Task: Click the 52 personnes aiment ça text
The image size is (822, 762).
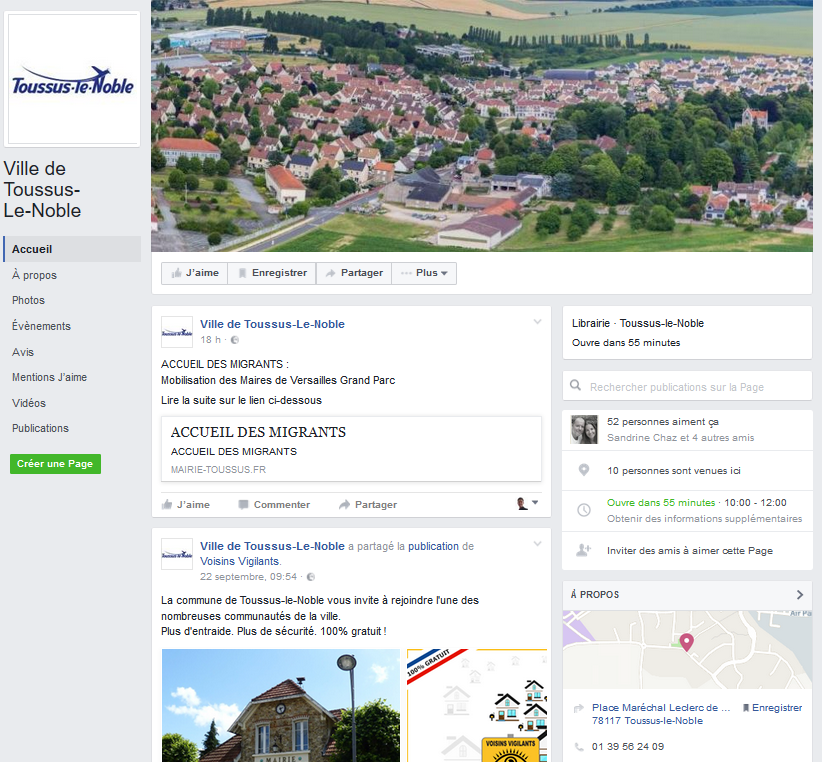Action: coord(663,422)
